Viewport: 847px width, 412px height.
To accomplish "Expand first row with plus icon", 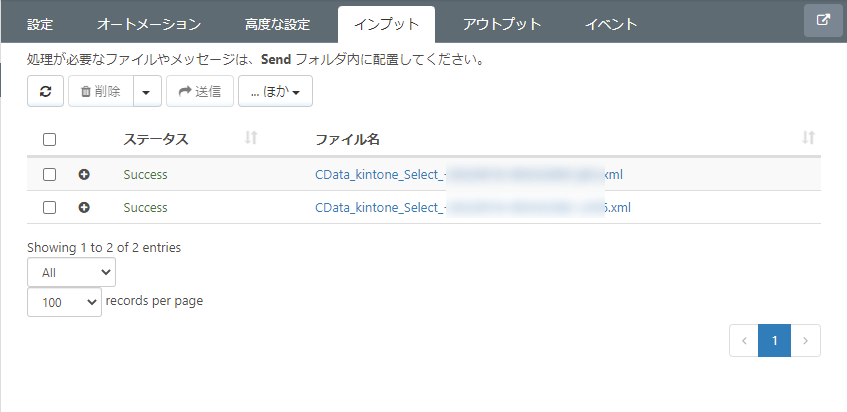I will (84, 174).
